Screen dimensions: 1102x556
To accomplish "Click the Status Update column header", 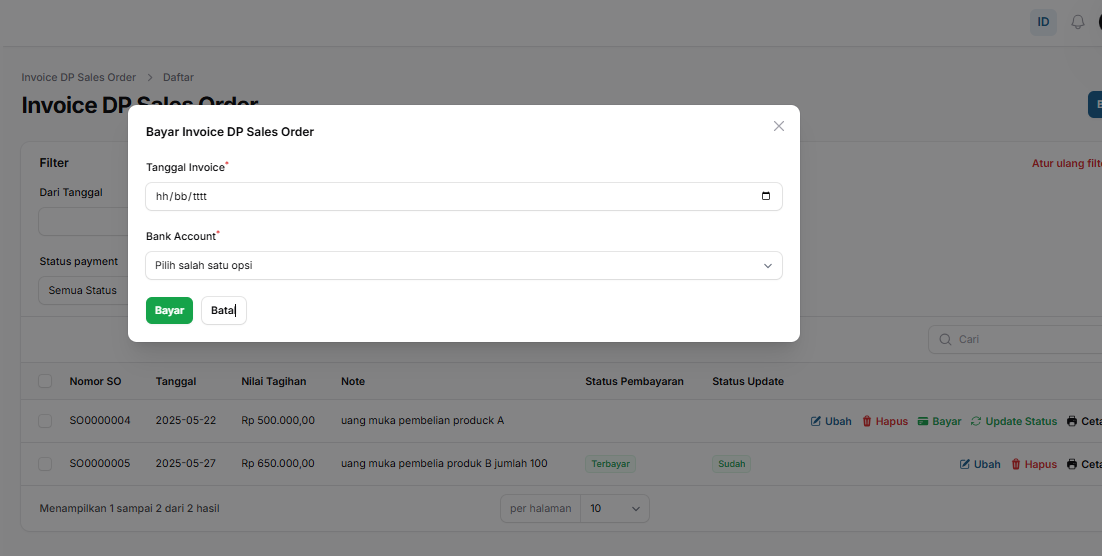I will (x=748, y=381).
